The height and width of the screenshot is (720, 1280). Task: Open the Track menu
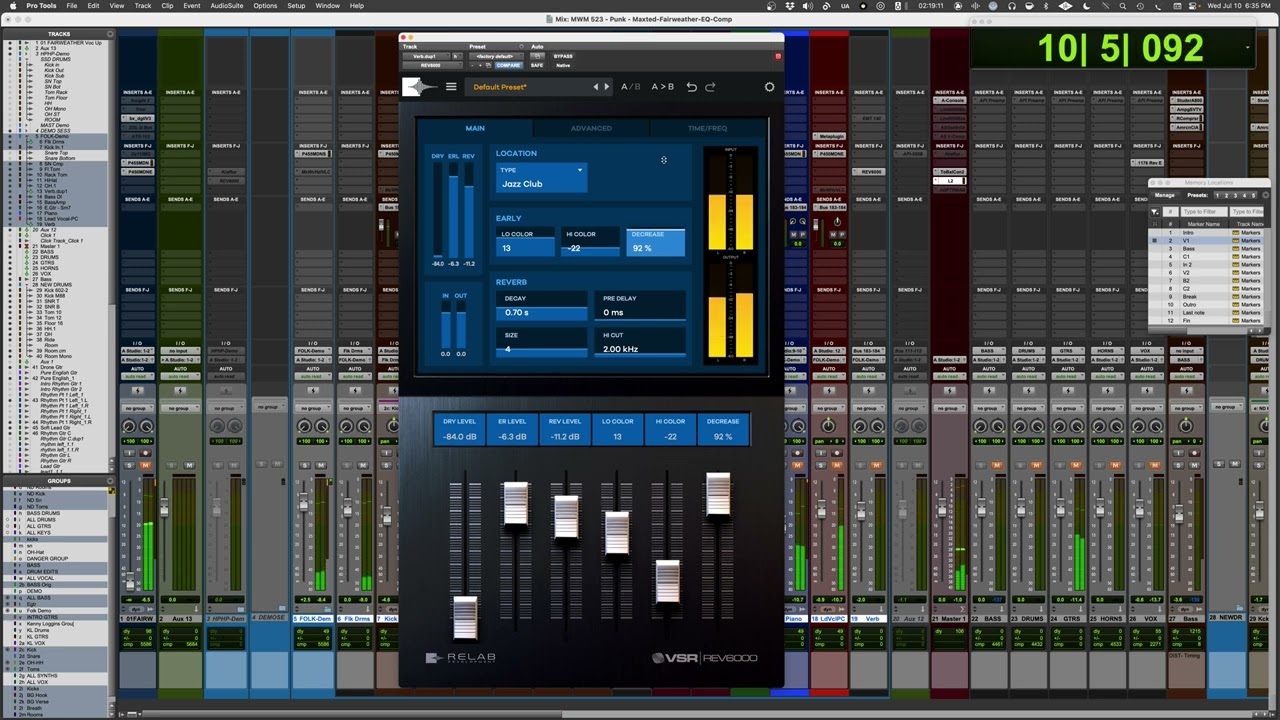[x=143, y=6]
